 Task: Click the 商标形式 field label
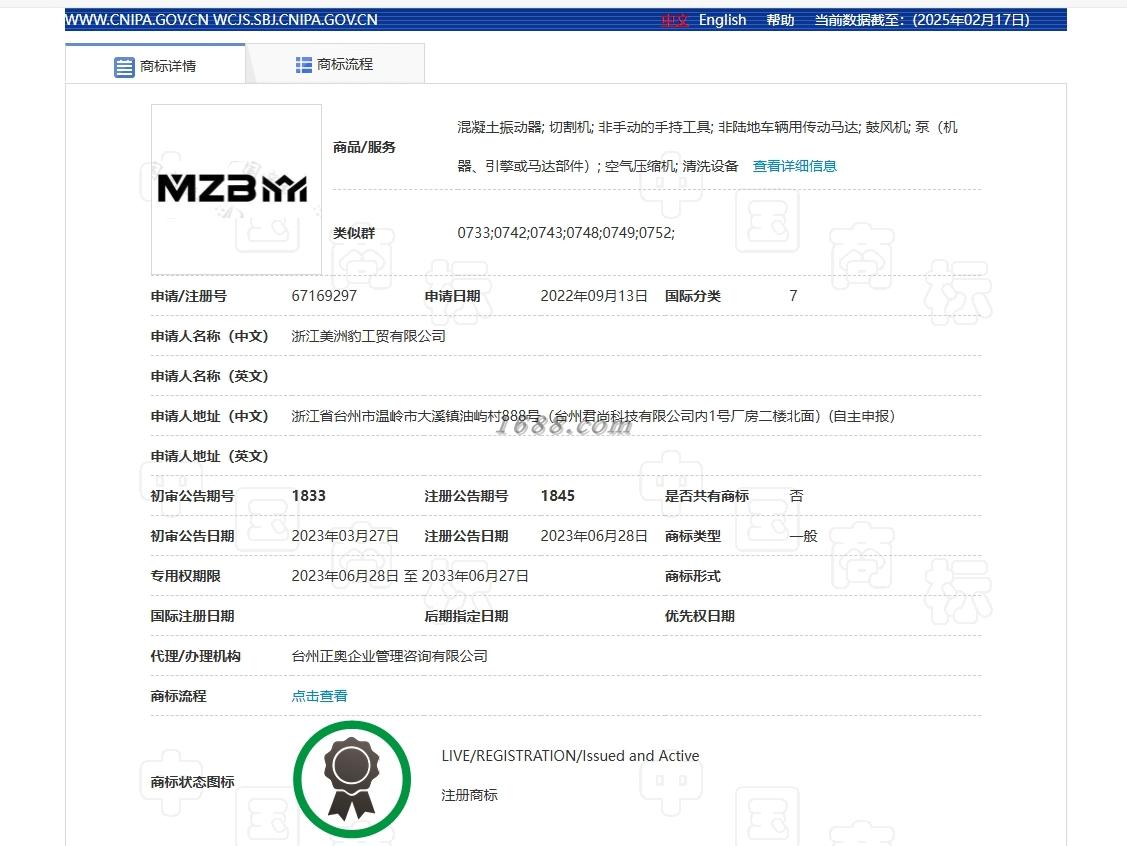[692, 576]
